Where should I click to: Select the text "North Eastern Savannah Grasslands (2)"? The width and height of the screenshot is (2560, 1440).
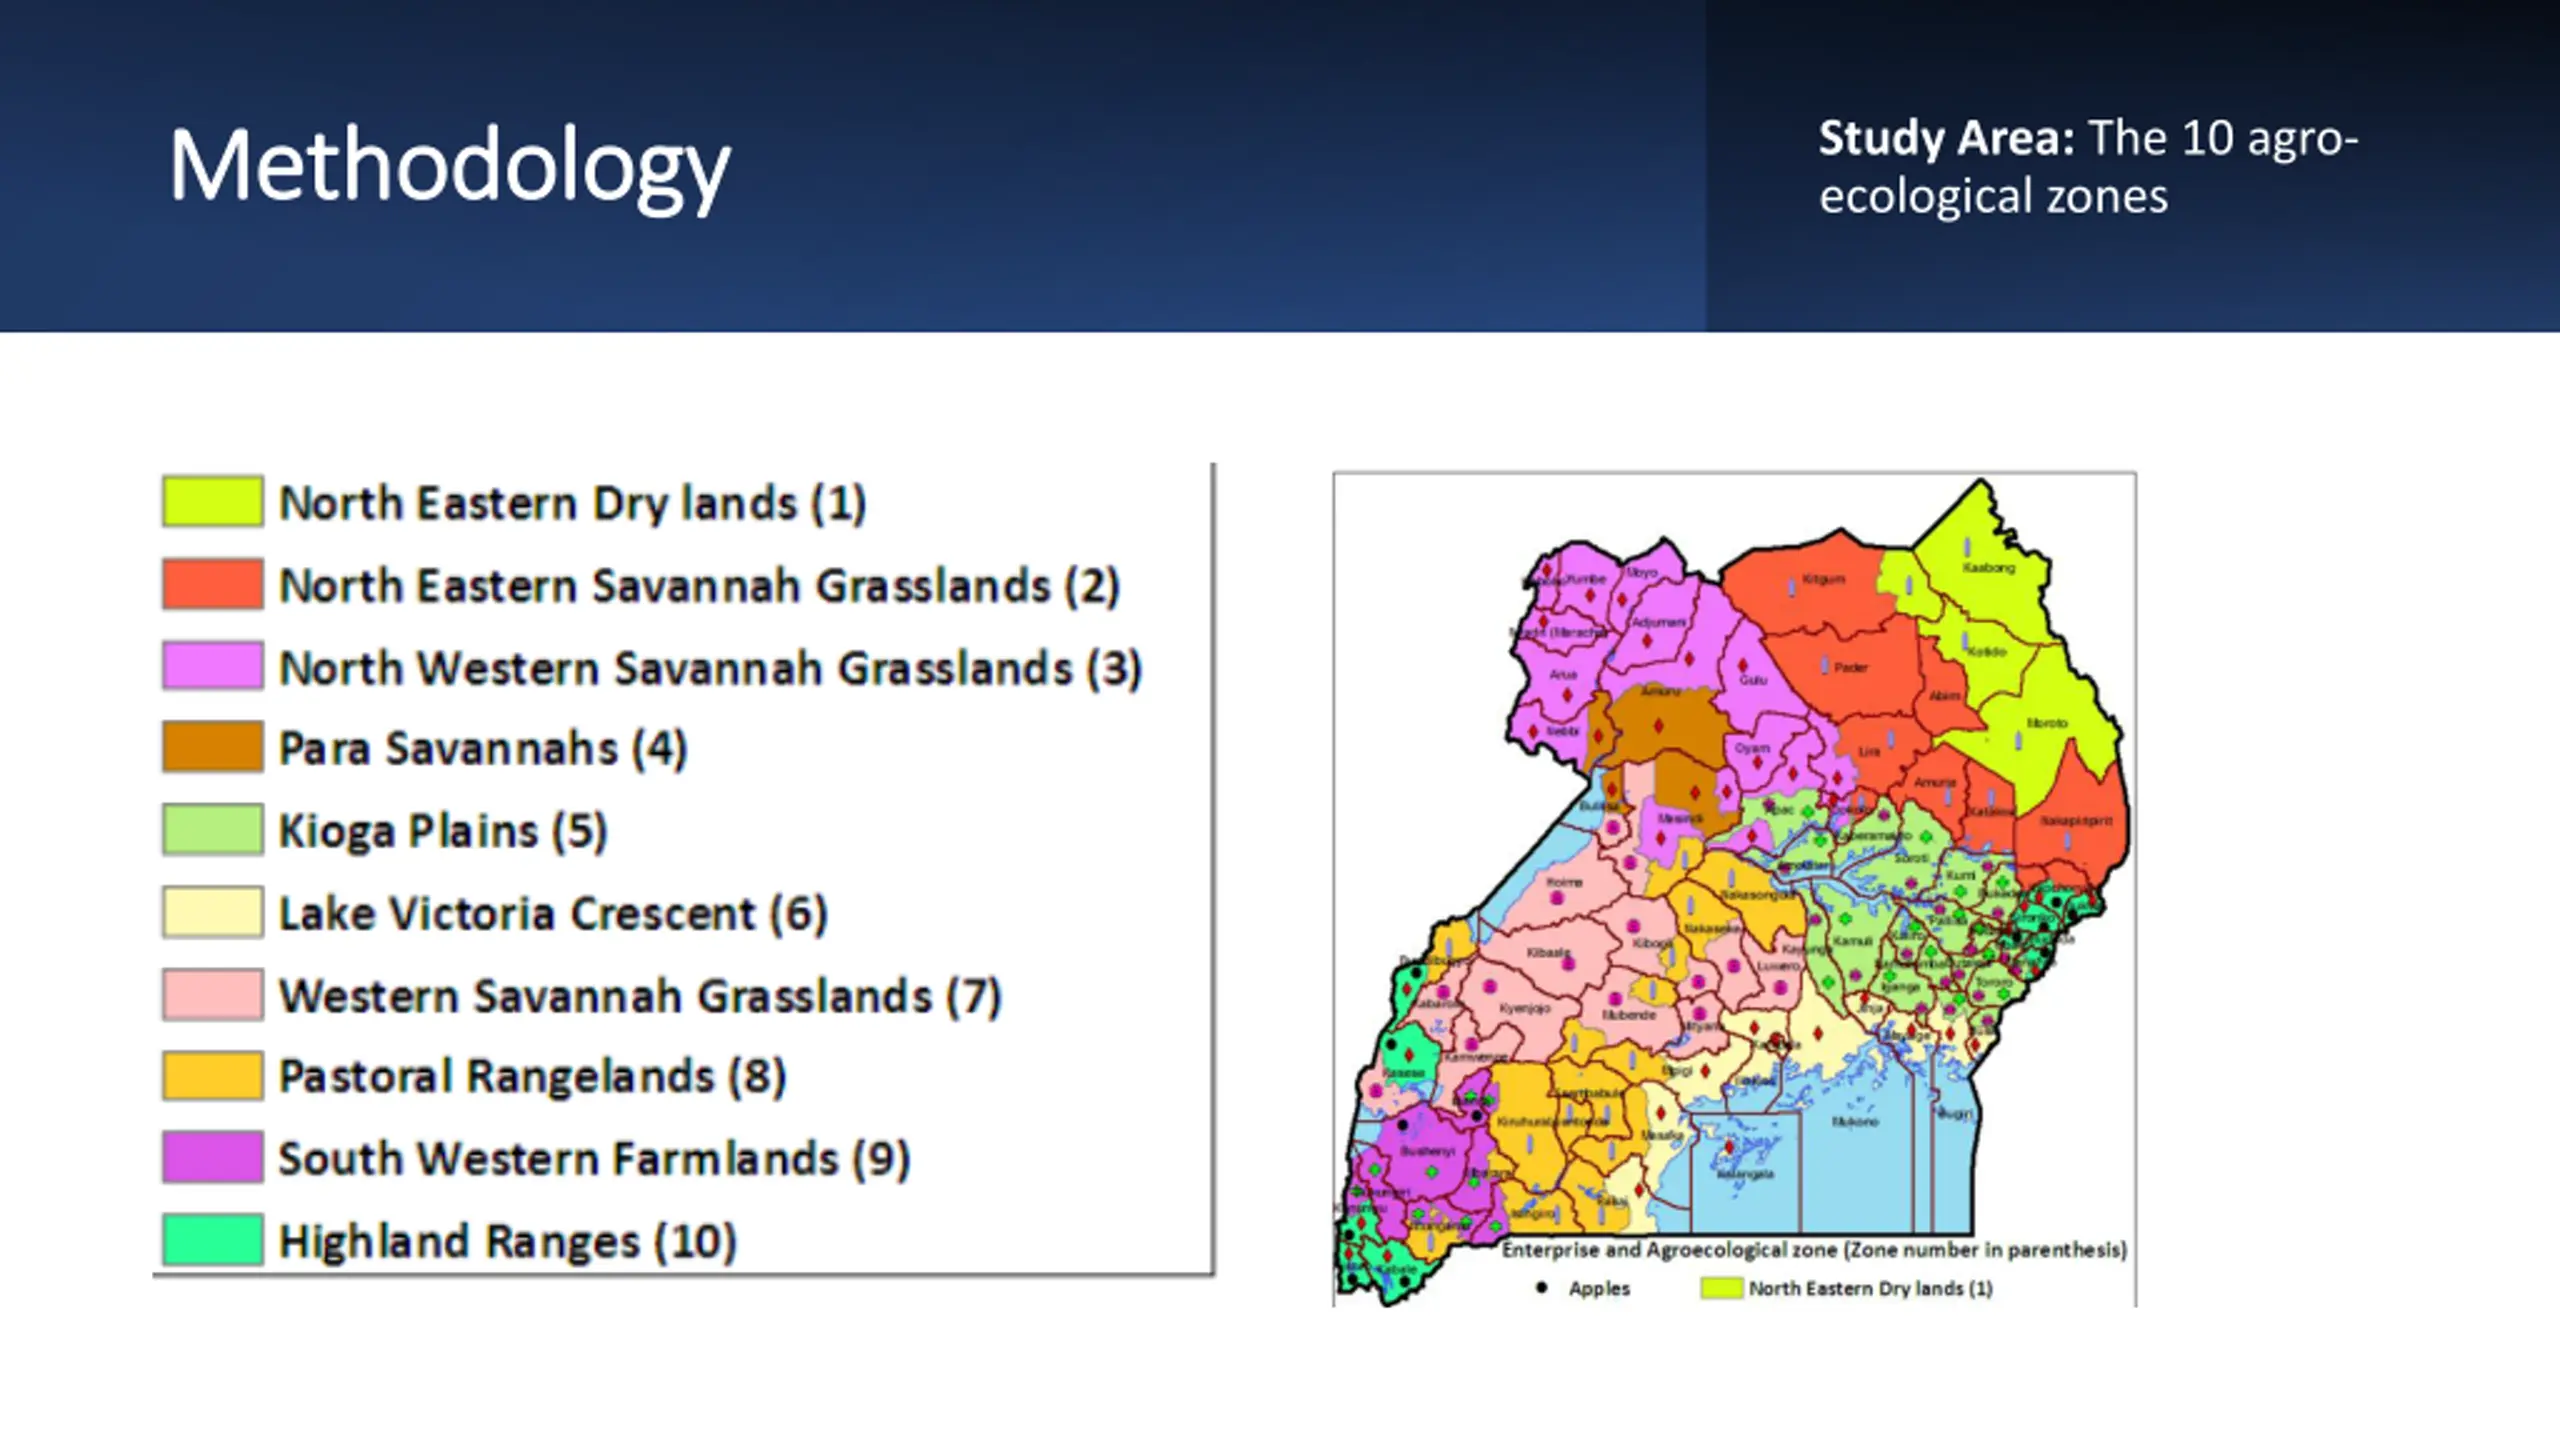pos(699,586)
